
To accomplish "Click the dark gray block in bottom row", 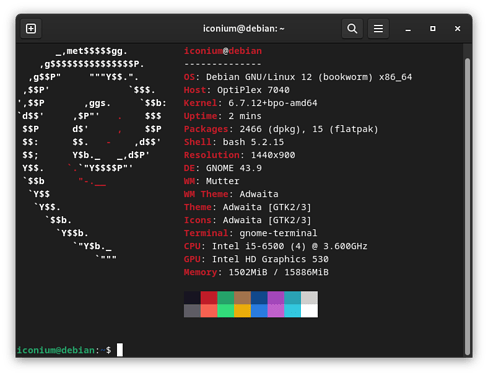I will [x=192, y=311].
